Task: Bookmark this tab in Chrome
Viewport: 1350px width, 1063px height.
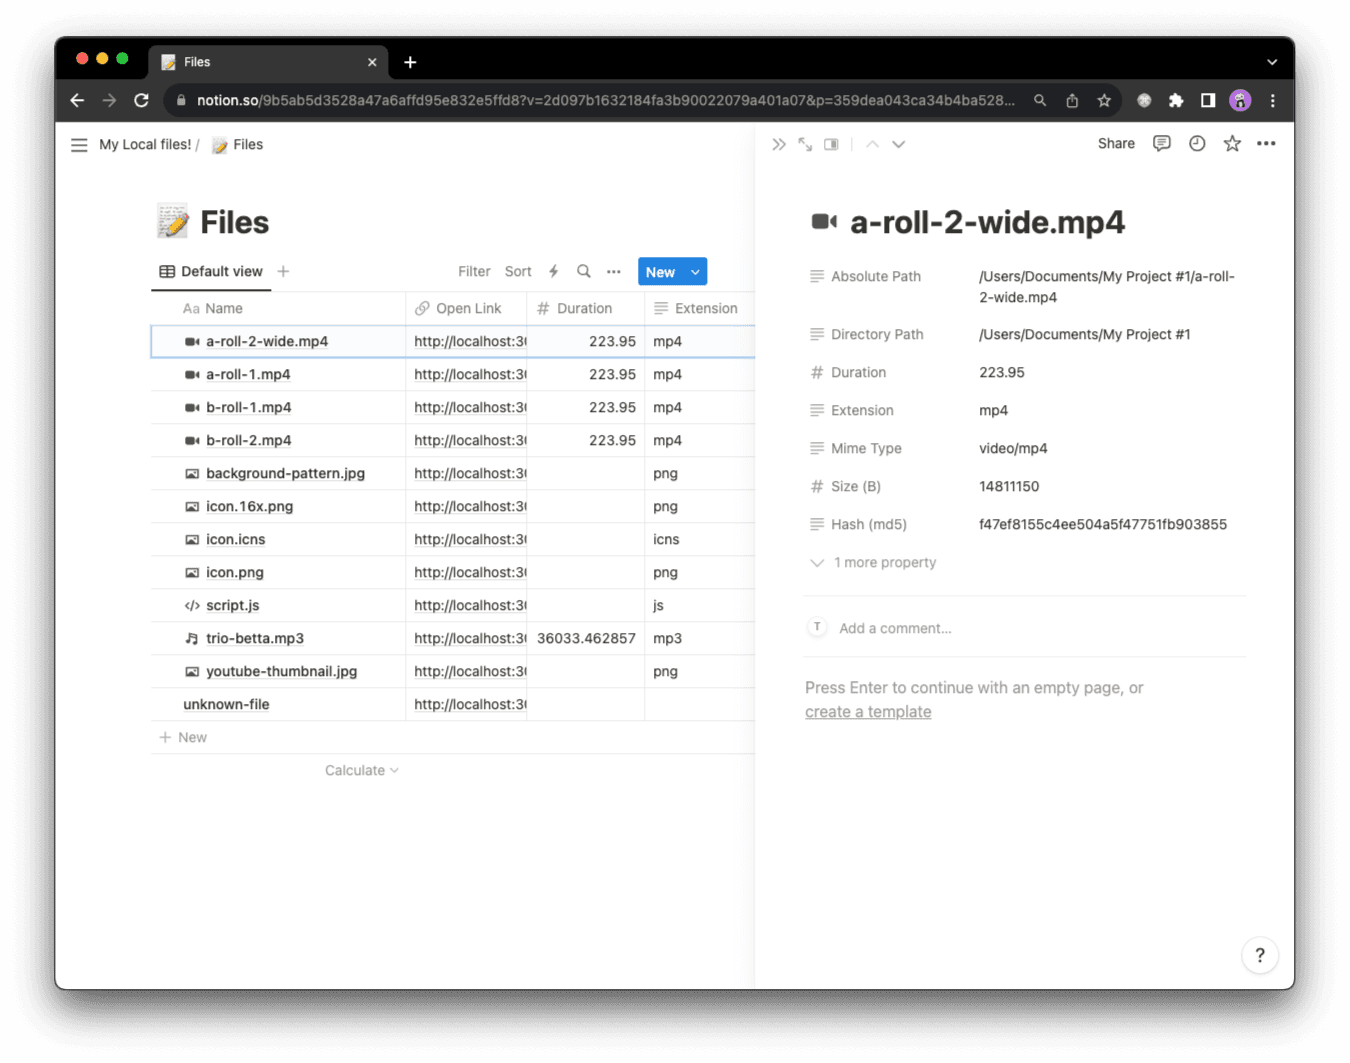Action: [1104, 101]
